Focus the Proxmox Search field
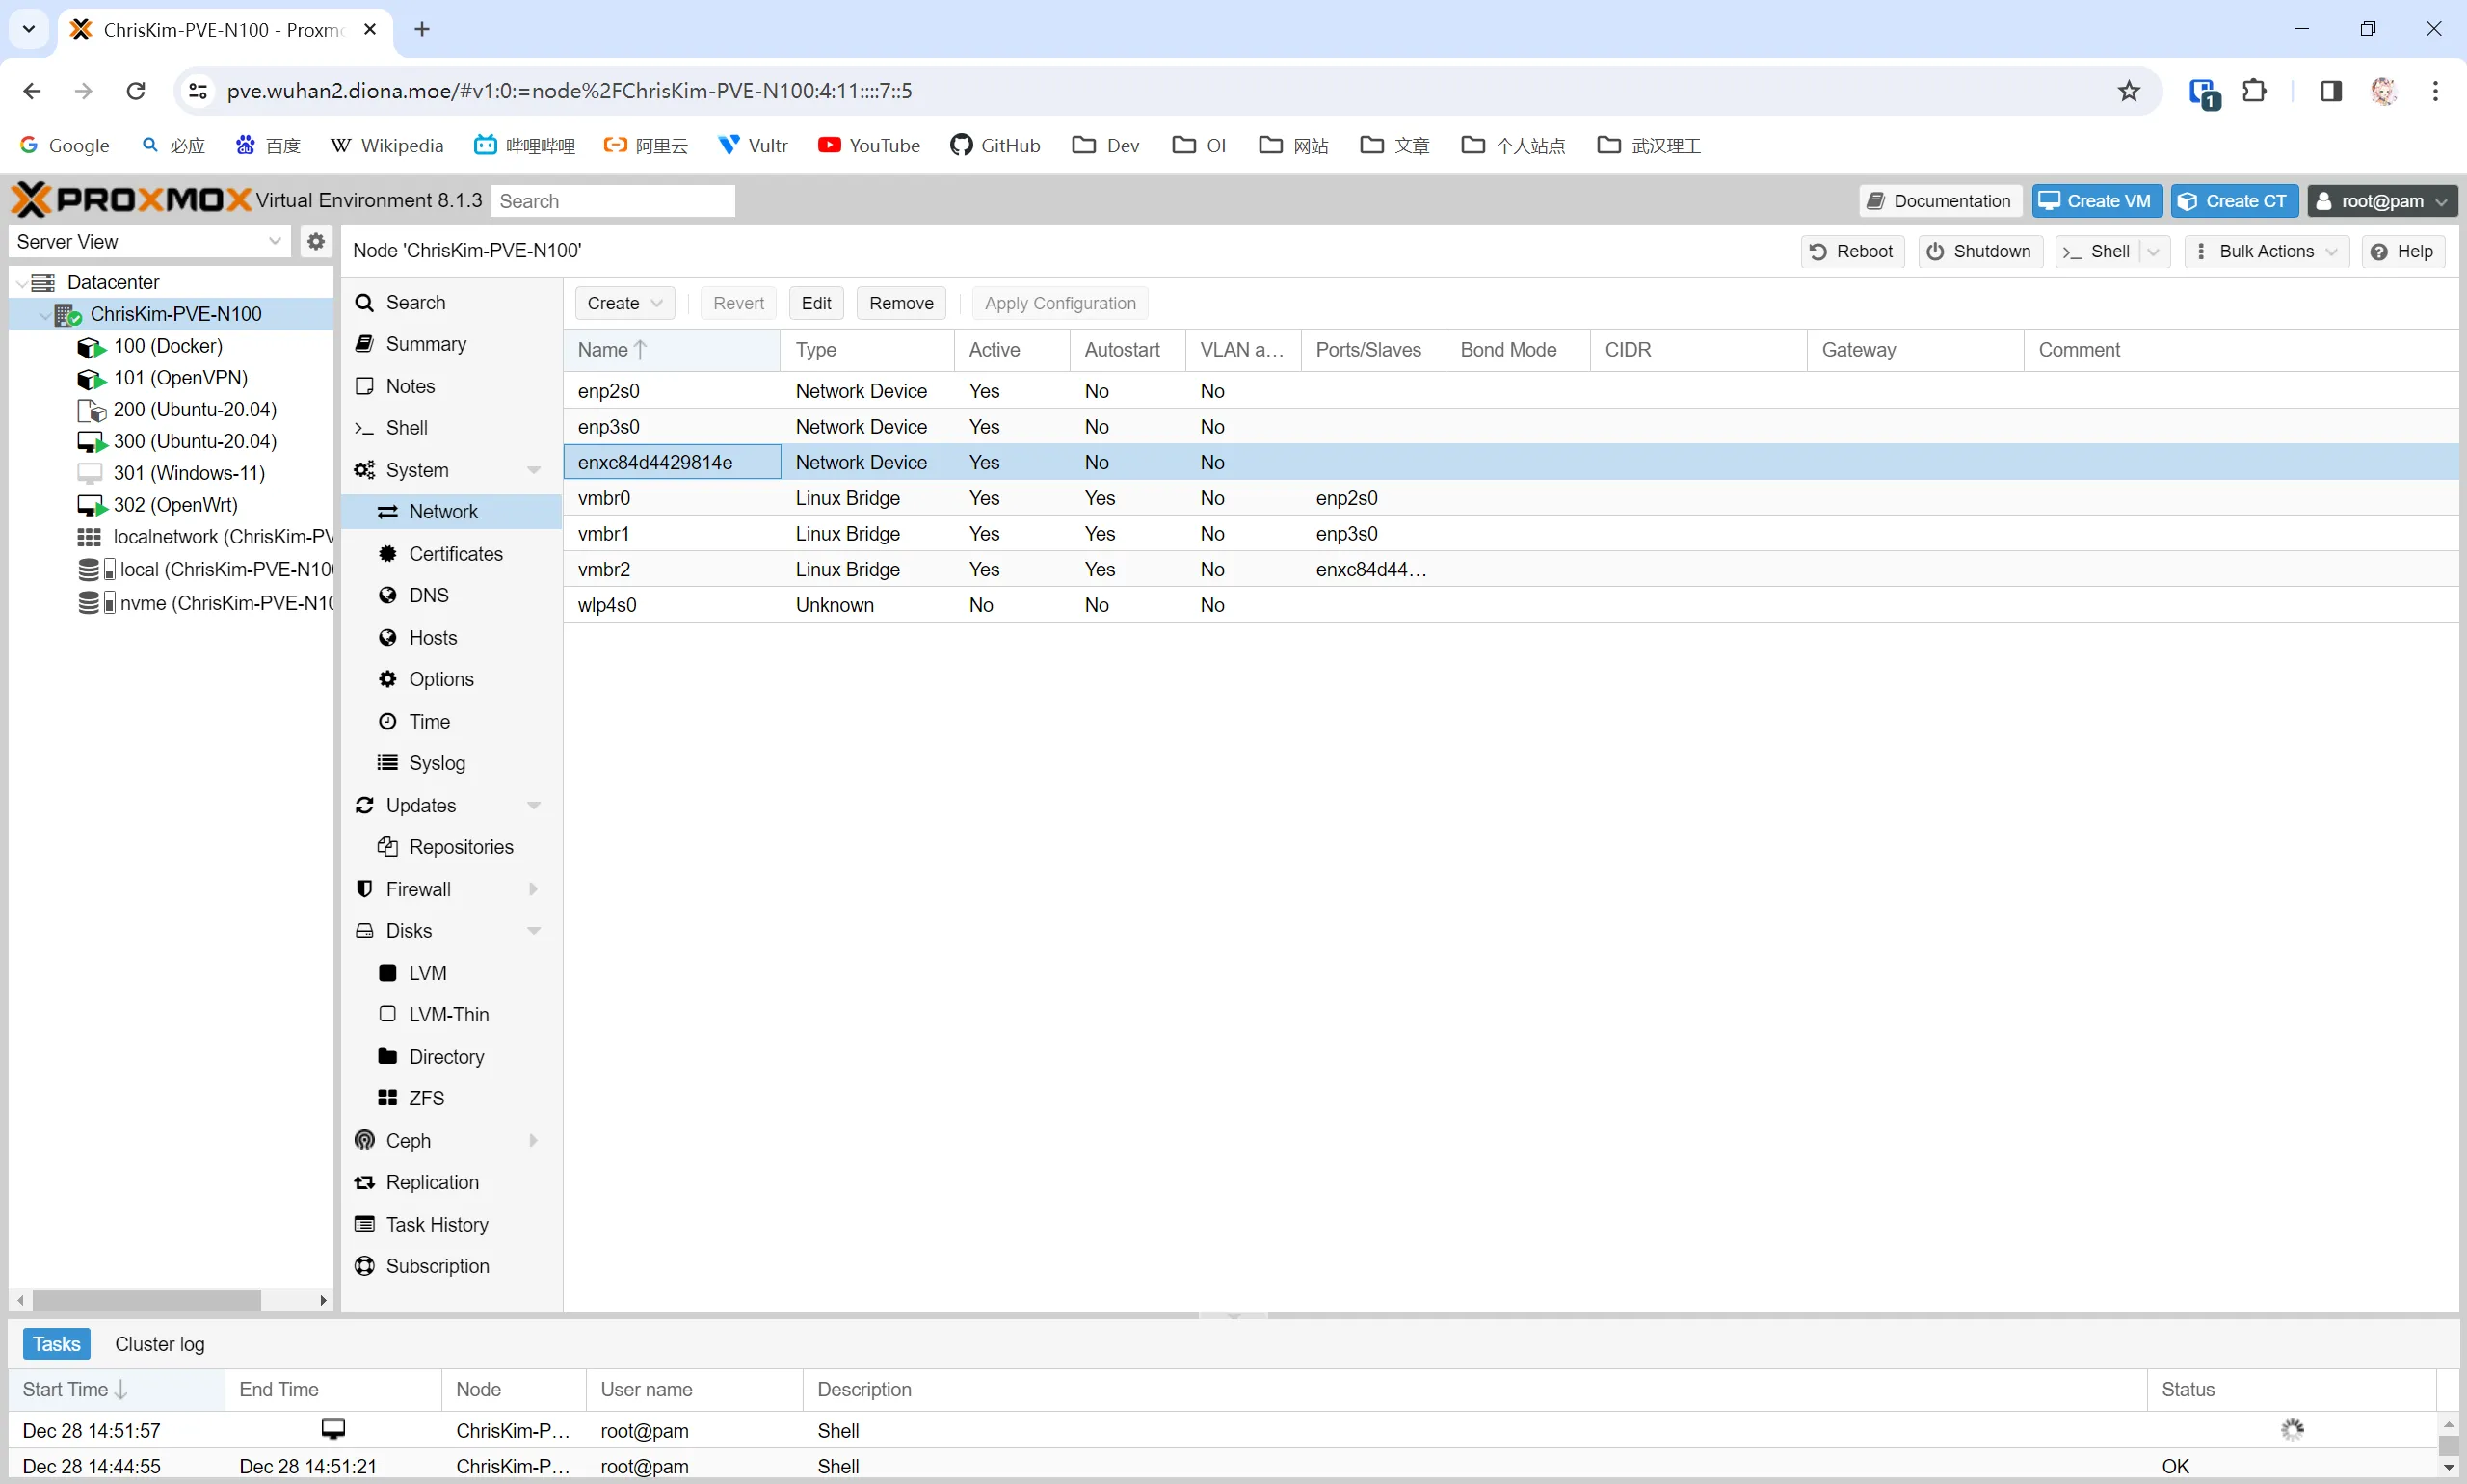The image size is (2467, 1484). tap(613, 201)
